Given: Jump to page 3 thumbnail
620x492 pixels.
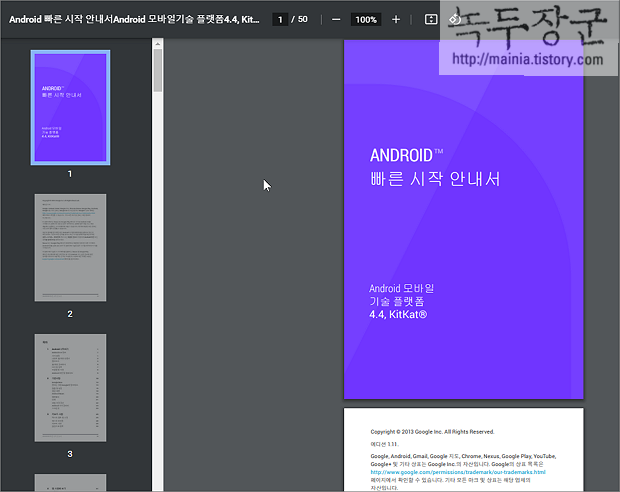Looking at the screenshot, I should (x=70, y=388).
